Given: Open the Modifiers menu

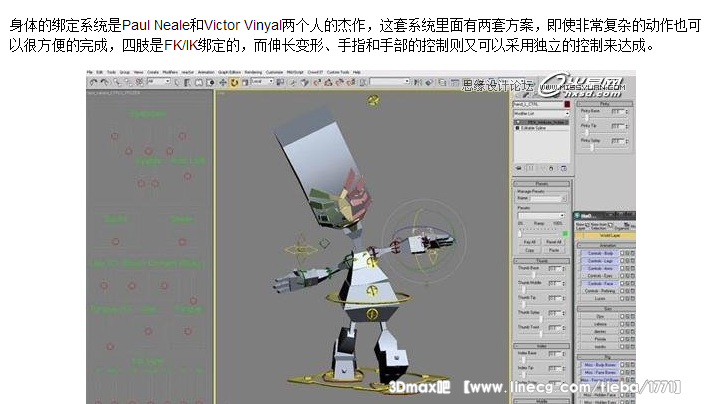Looking at the screenshot, I should point(170,72).
